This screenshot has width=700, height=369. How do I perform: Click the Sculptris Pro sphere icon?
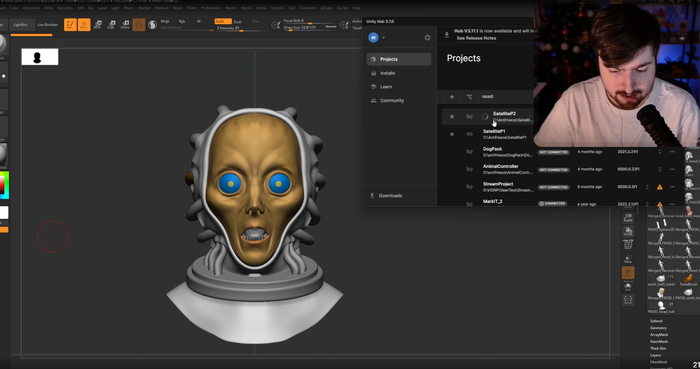click(x=152, y=25)
